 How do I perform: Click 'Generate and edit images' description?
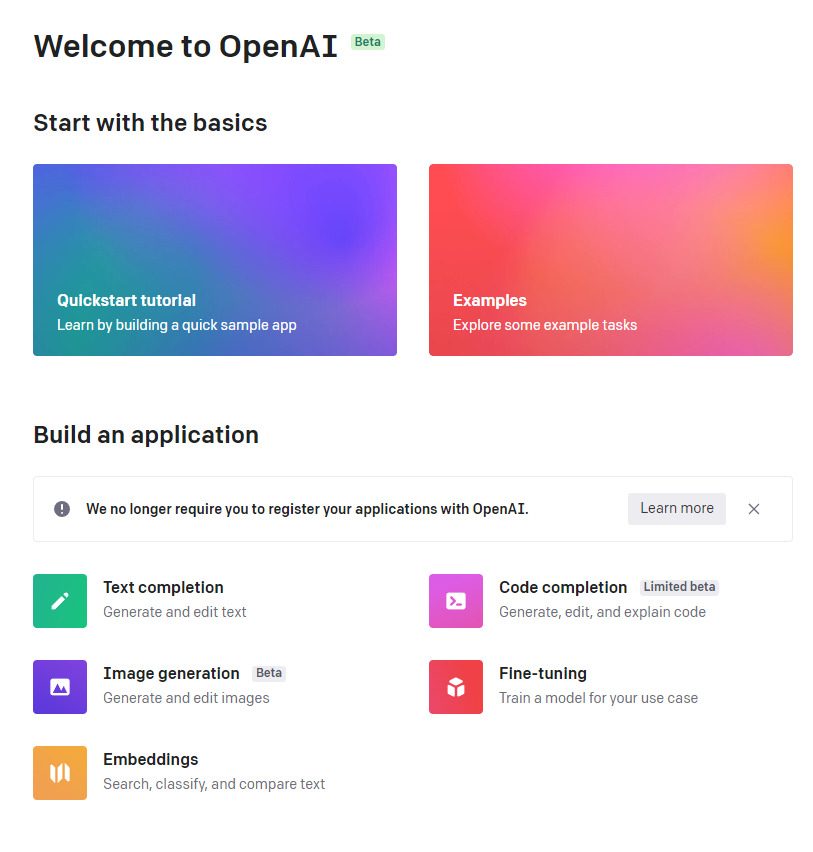[186, 698]
